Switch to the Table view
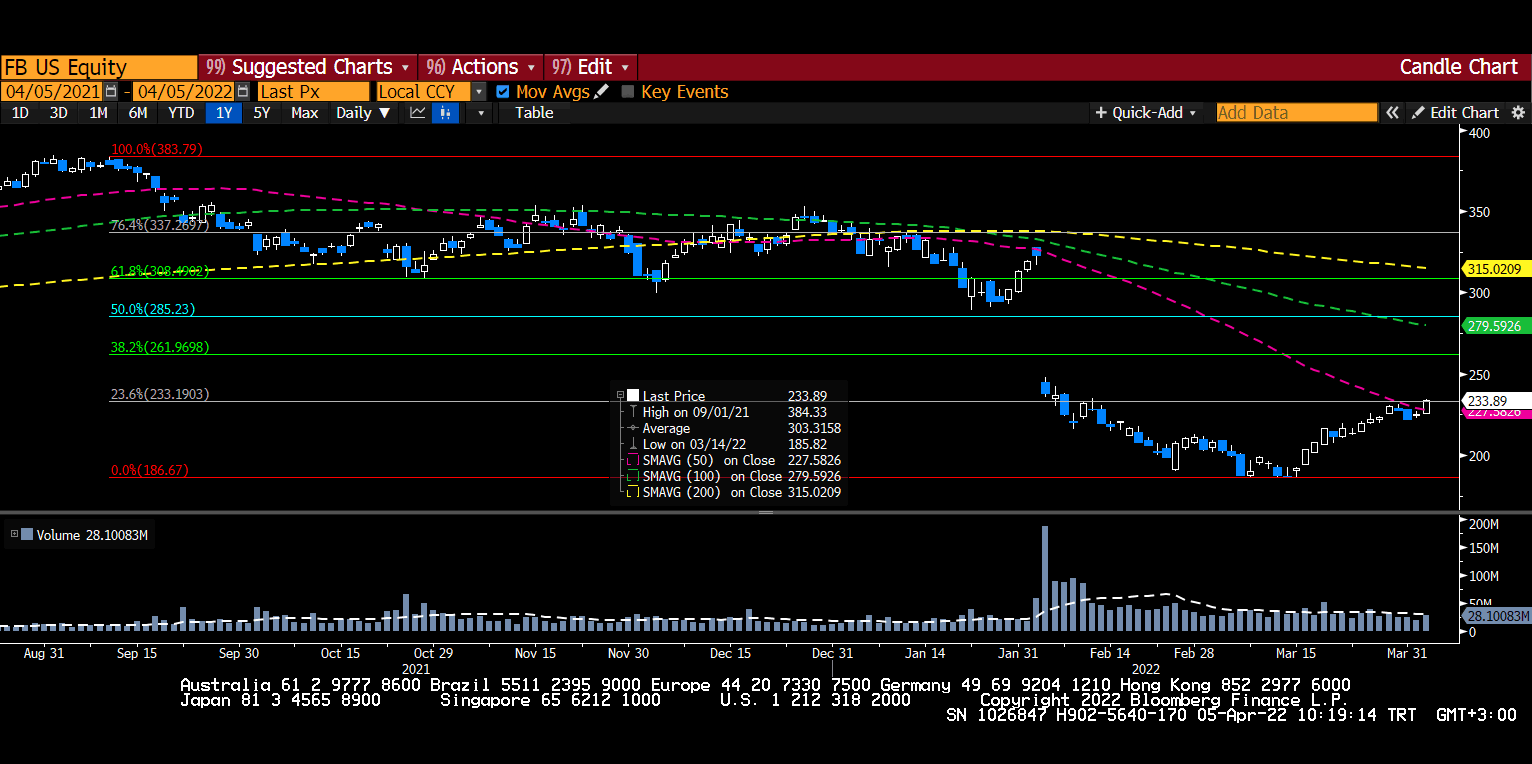 click(x=534, y=113)
